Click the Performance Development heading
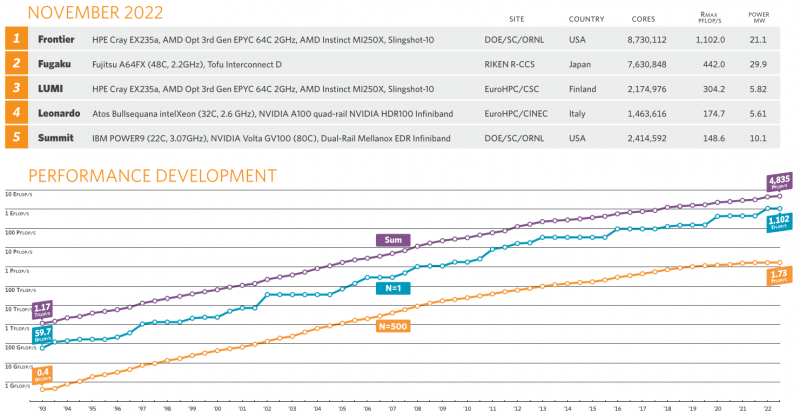Viewport: 800px width, 418px height. click(139, 176)
